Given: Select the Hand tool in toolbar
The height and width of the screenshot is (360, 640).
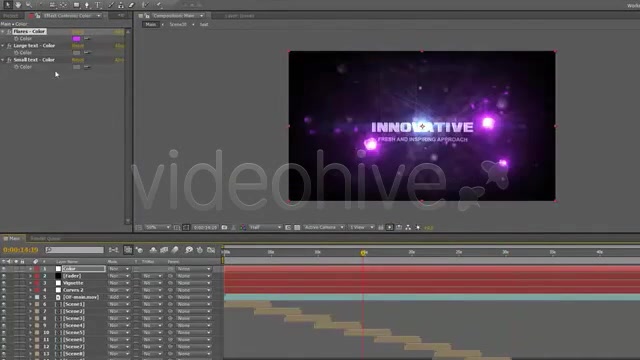Looking at the screenshot, I should 18,5.
